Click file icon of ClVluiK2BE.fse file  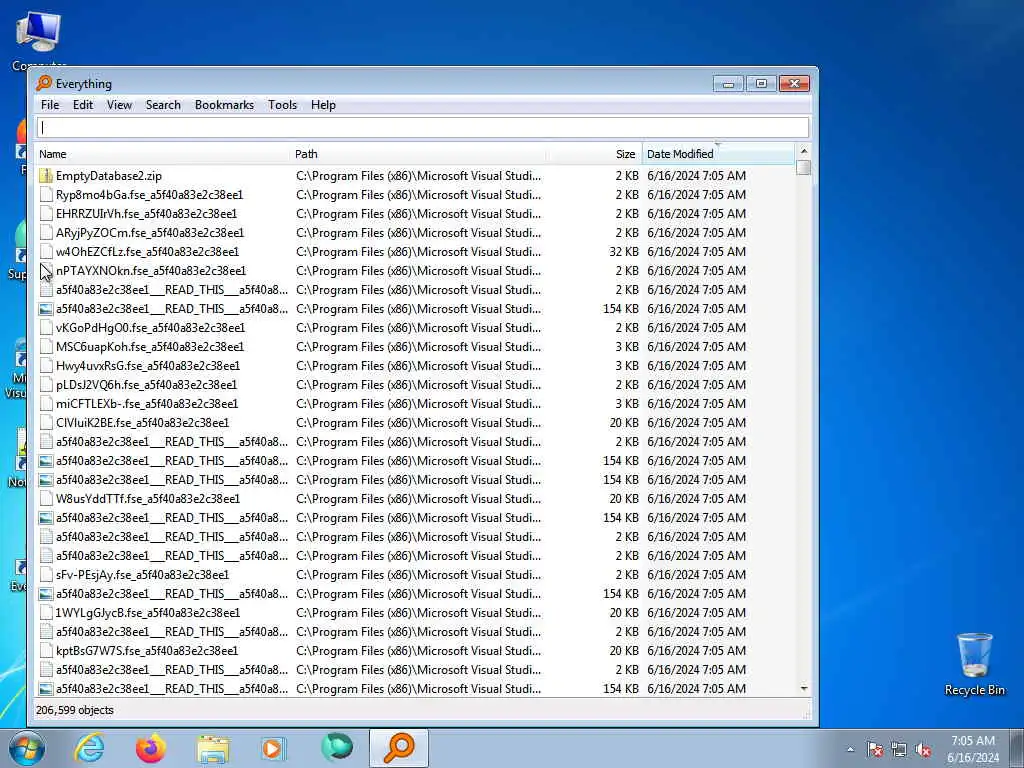tap(46, 423)
